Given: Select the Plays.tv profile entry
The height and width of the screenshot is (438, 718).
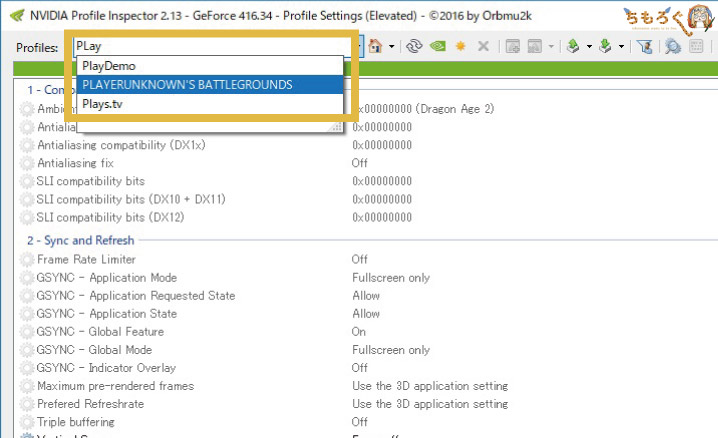Looking at the screenshot, I should click(x=210, y=104).
